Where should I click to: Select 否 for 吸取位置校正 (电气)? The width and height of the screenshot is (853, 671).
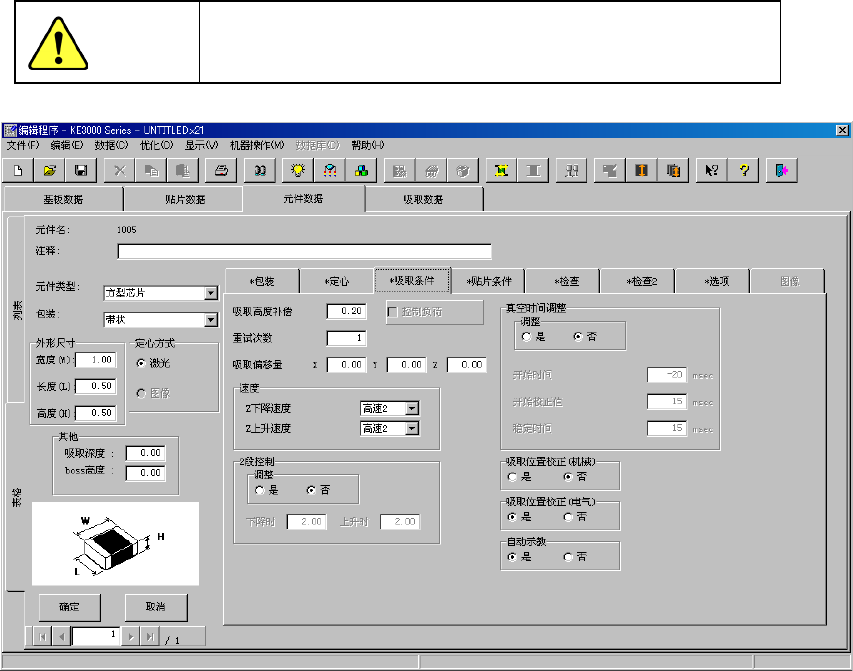(568, 517)
